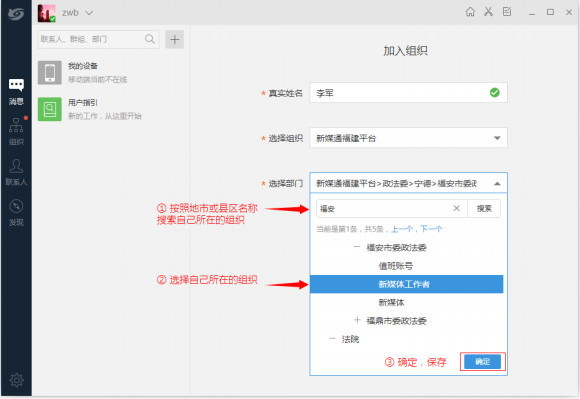Select 新媒体 in the tree
The height and width of the screenshot is (399, 580).
pyautogui.click(x=391, y=302)
